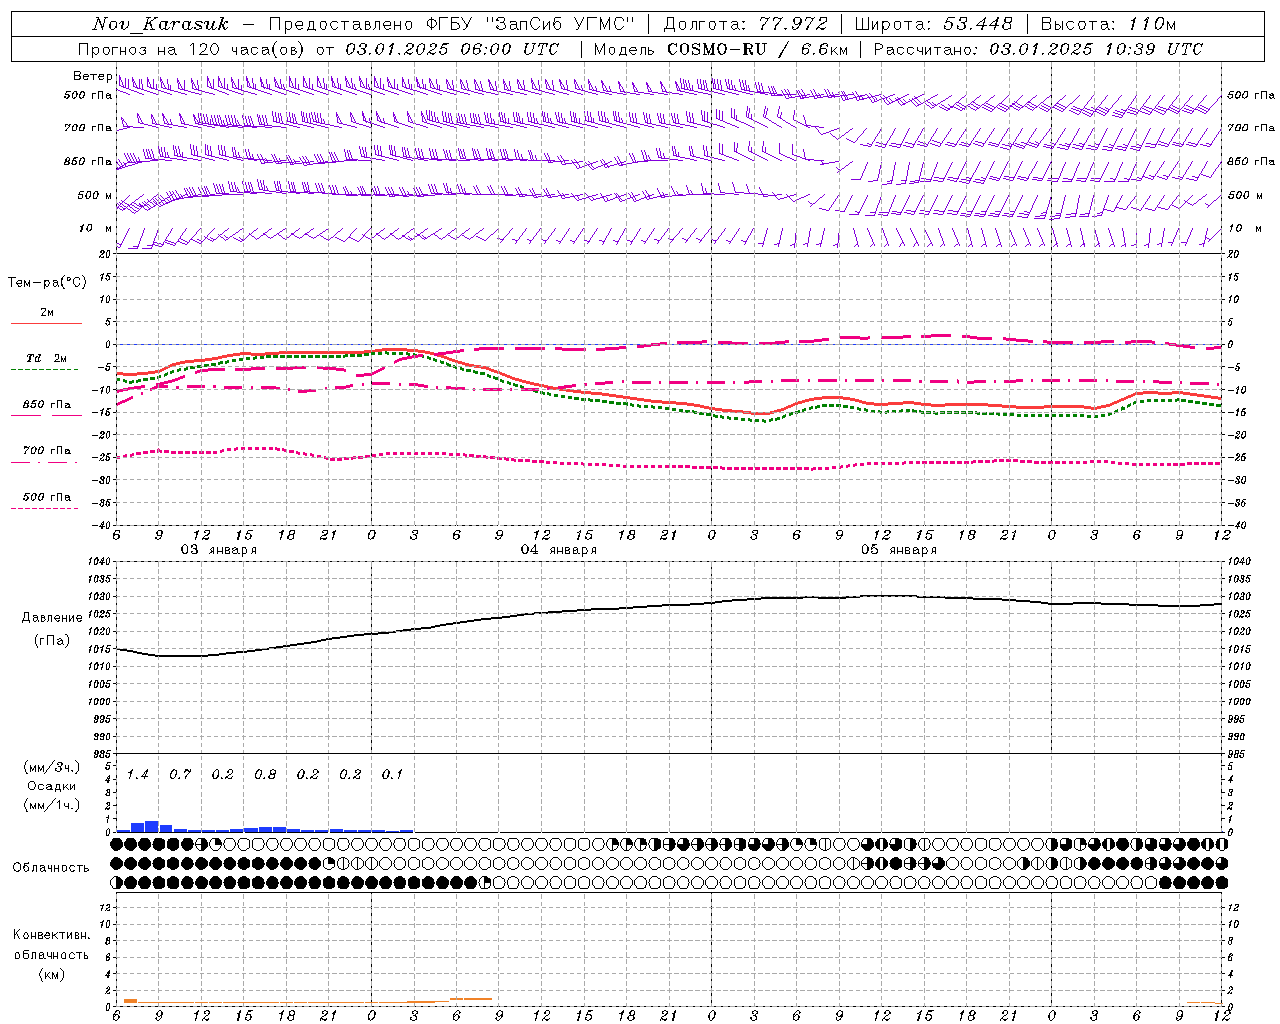Viewport: 1280px width, 1024px height.
Task: Click the "Осадки" precipitation panel label
Action: [x=51, y=786]
